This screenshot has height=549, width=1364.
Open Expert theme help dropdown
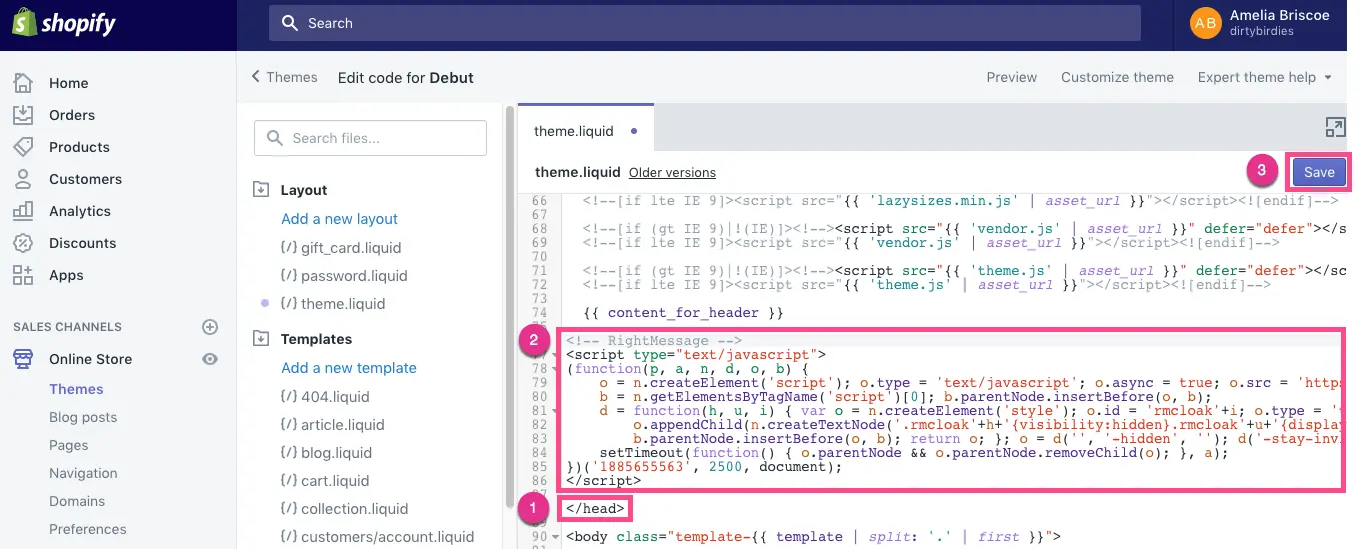click(x=1264, y=77)
